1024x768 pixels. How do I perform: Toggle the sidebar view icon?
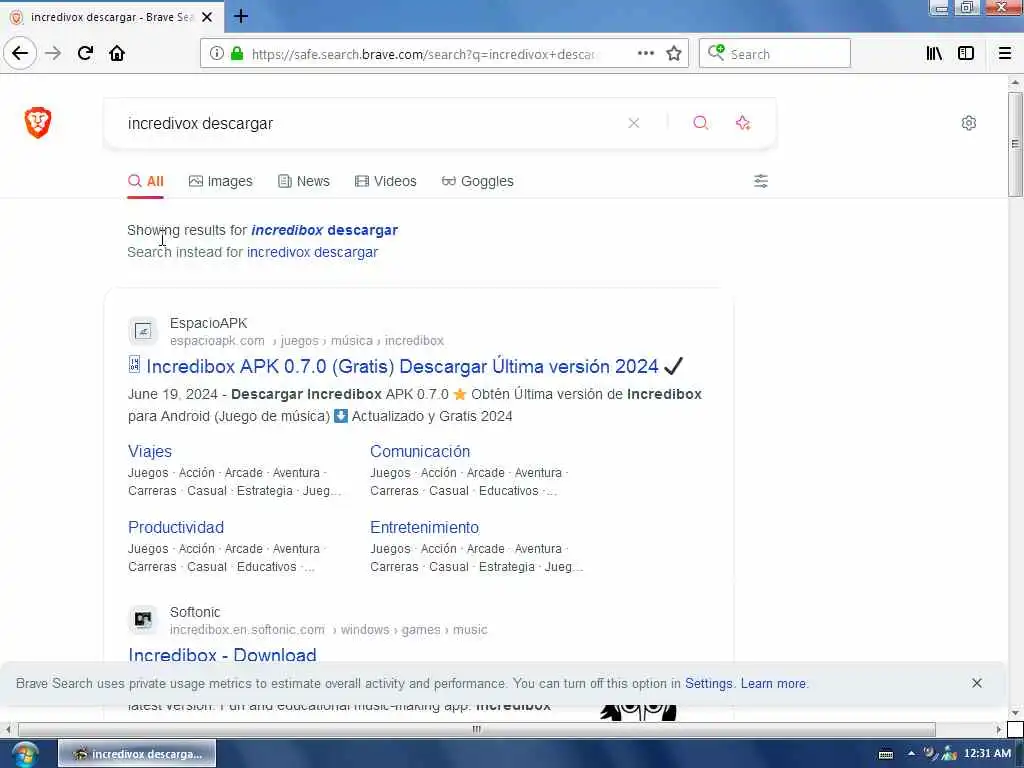tap(966, 54)
